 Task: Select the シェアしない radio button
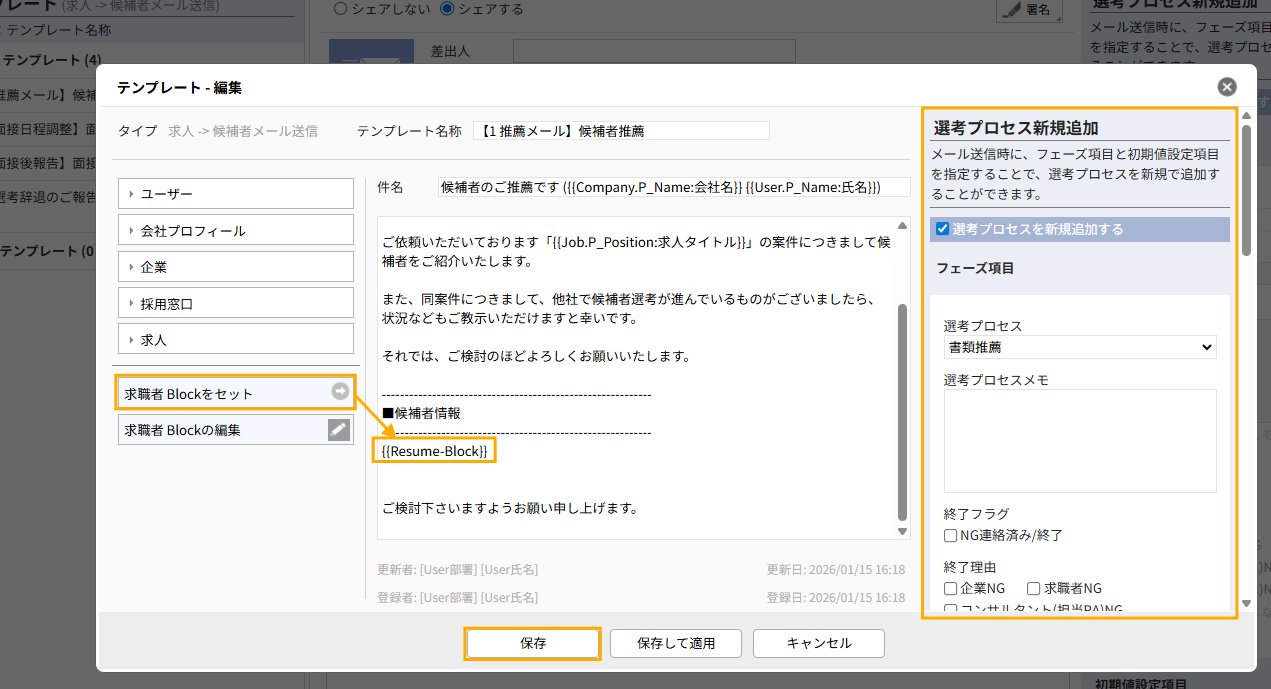coord(341,9)
